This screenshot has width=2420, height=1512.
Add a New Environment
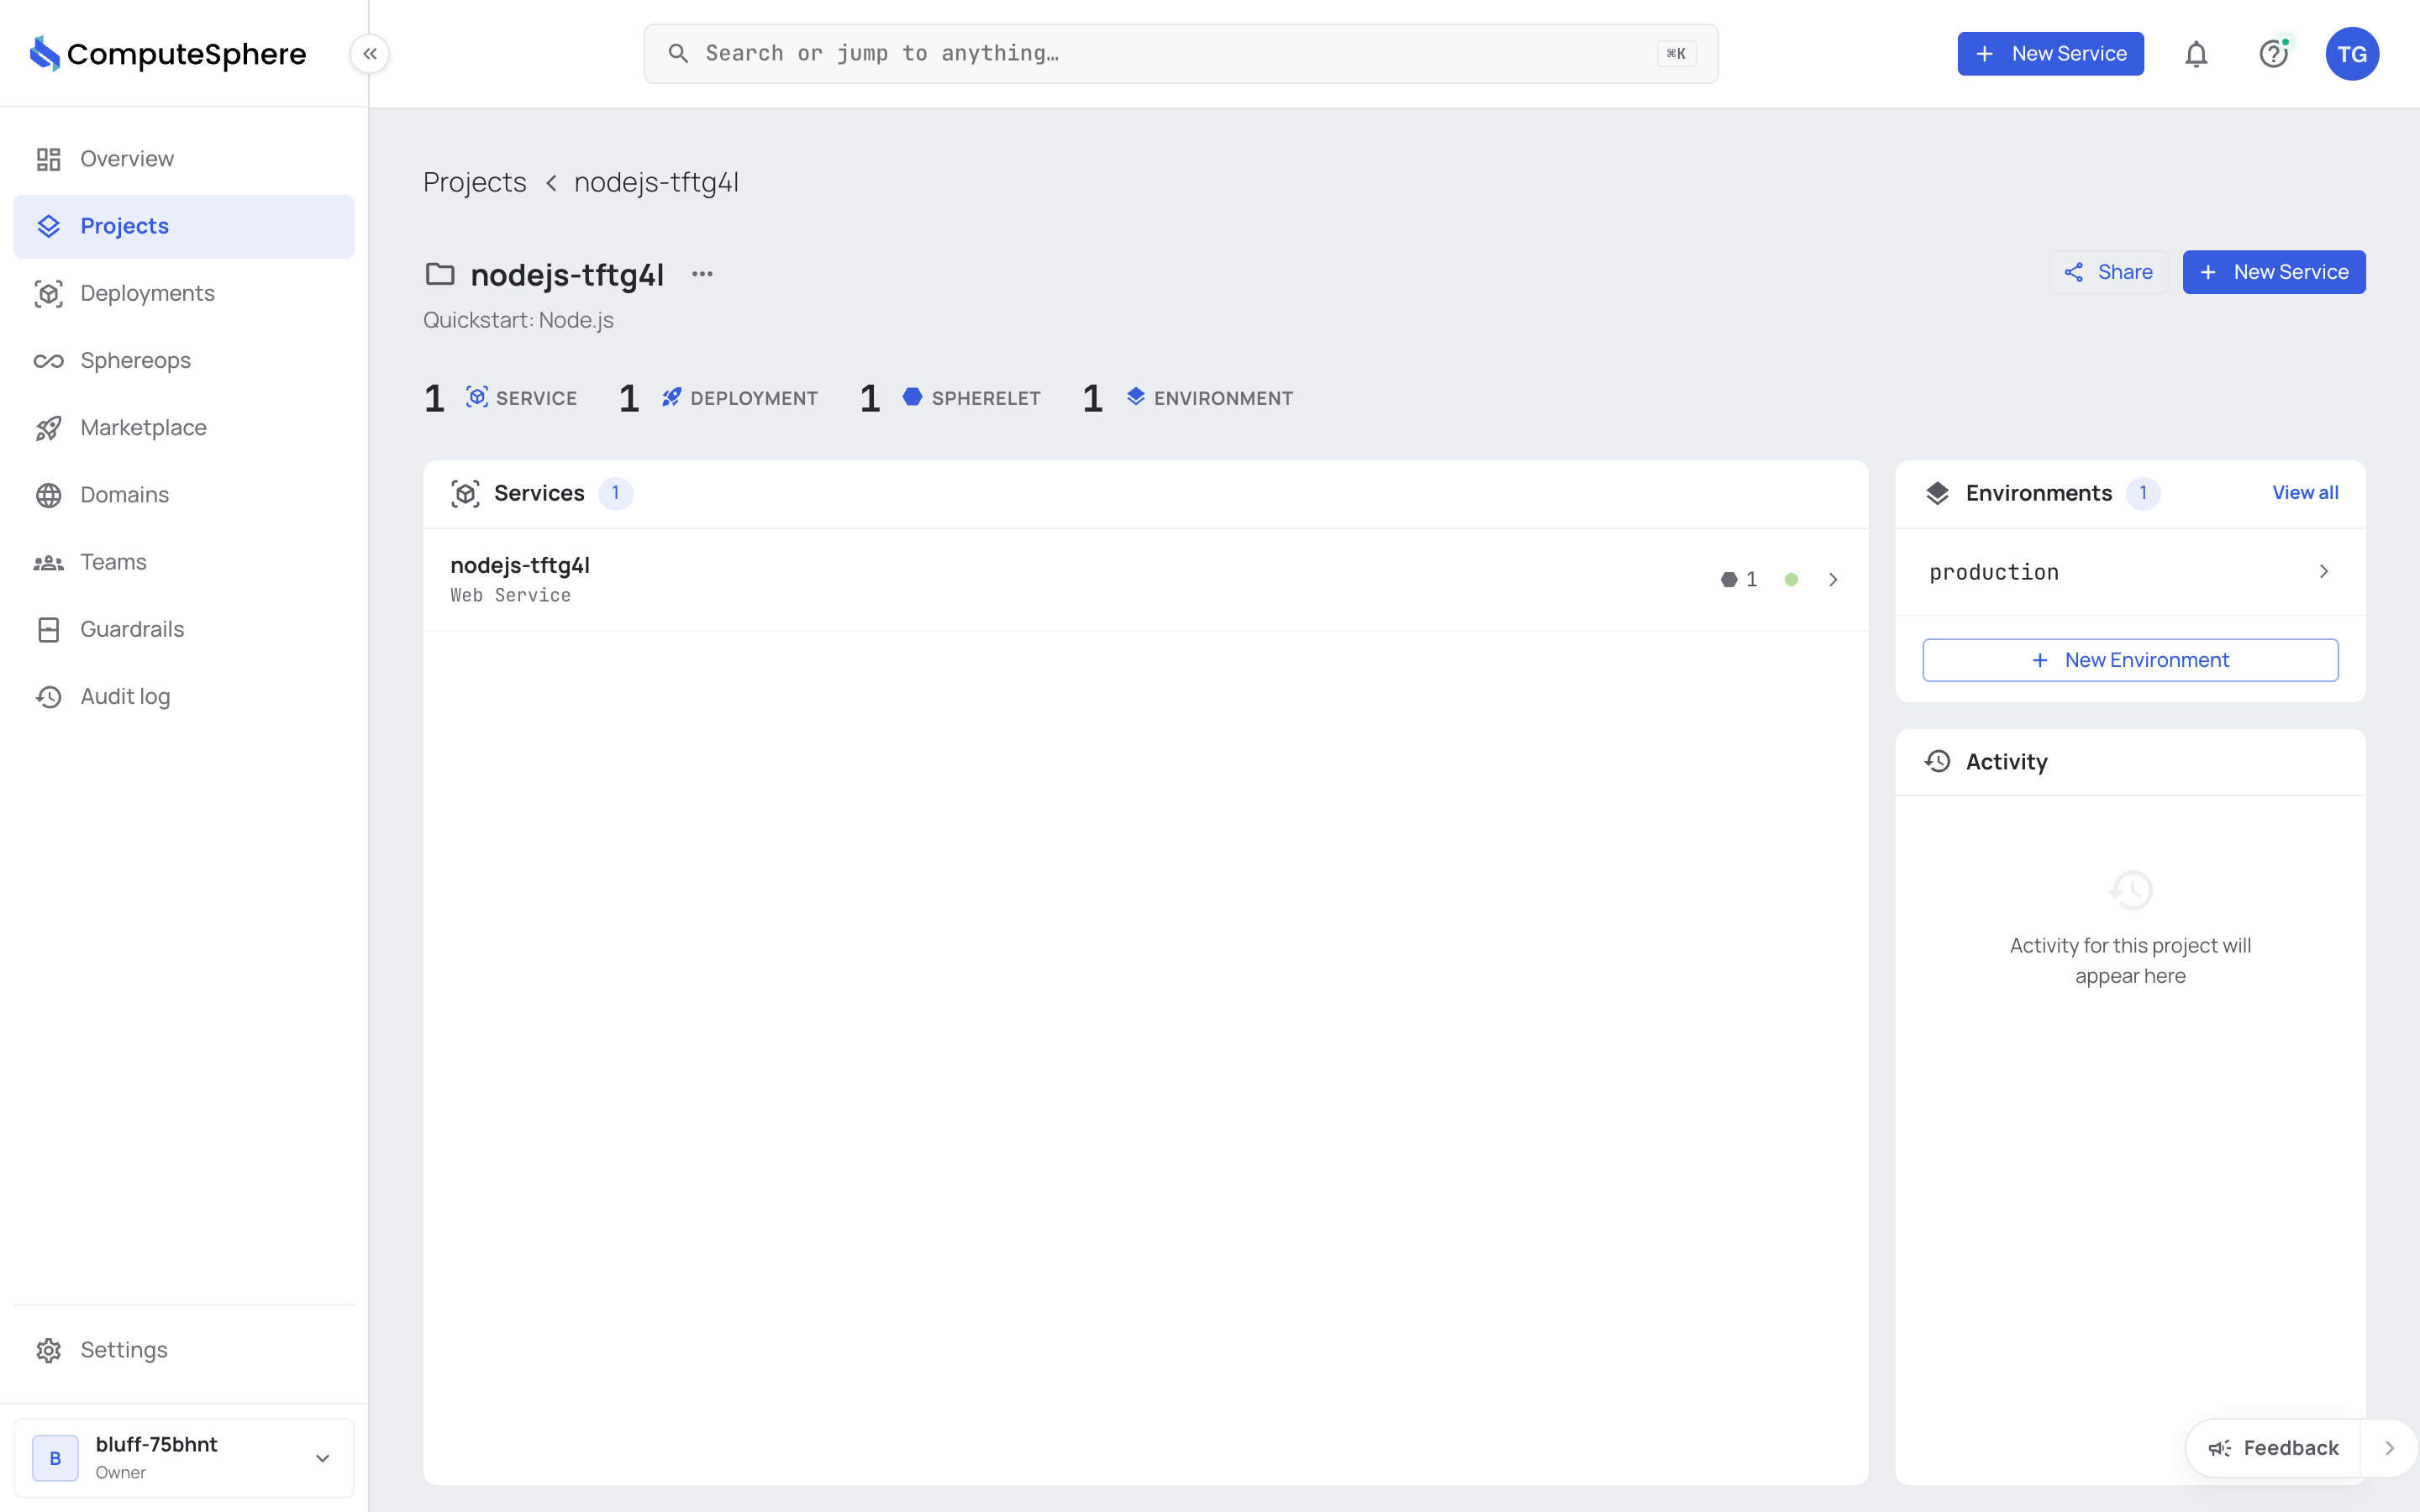pyautogui.click(x=2130, y=660)
